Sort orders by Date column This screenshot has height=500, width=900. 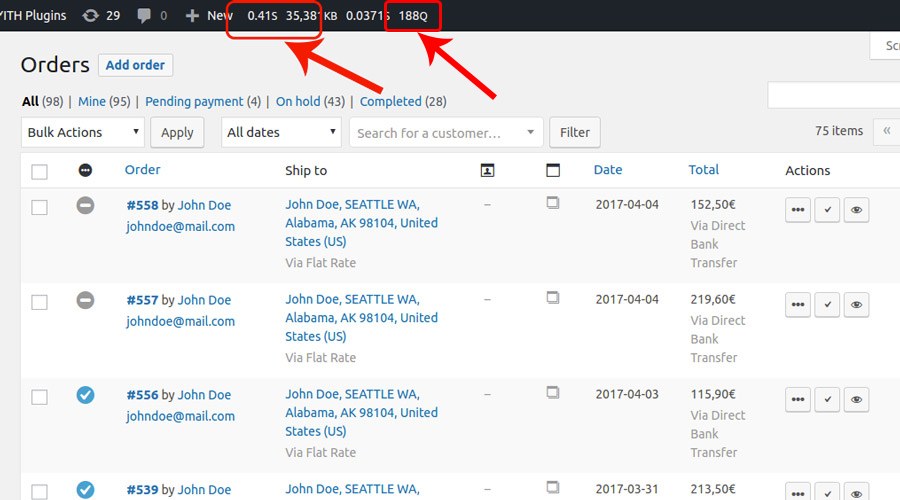point(608,170)
